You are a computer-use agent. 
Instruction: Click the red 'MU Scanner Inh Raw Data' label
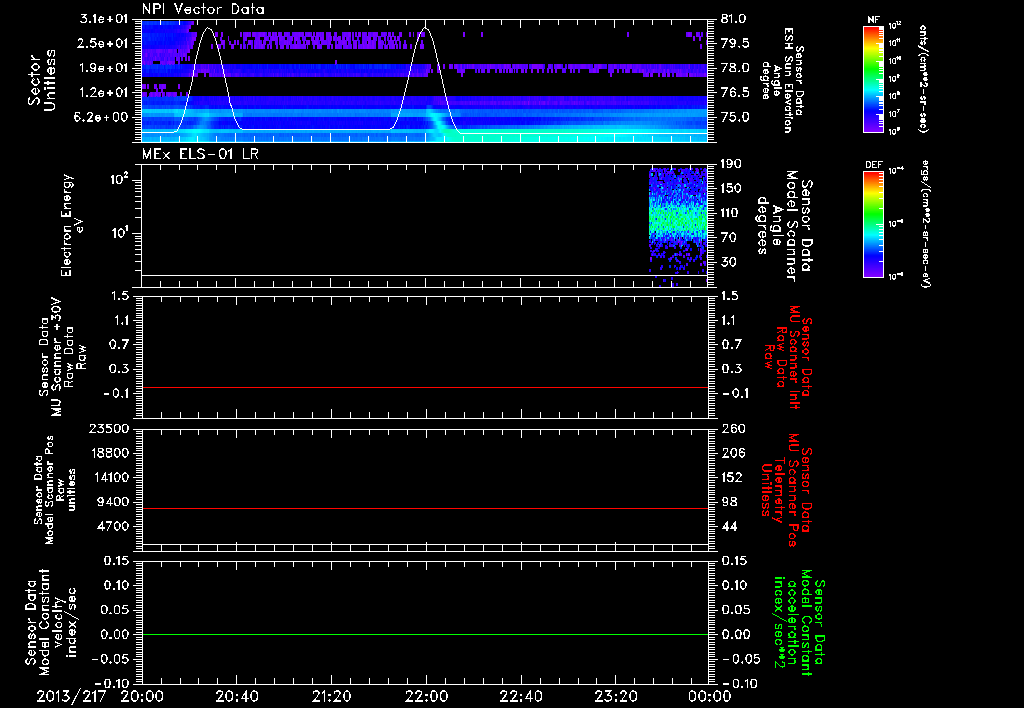tap(788, 357)
